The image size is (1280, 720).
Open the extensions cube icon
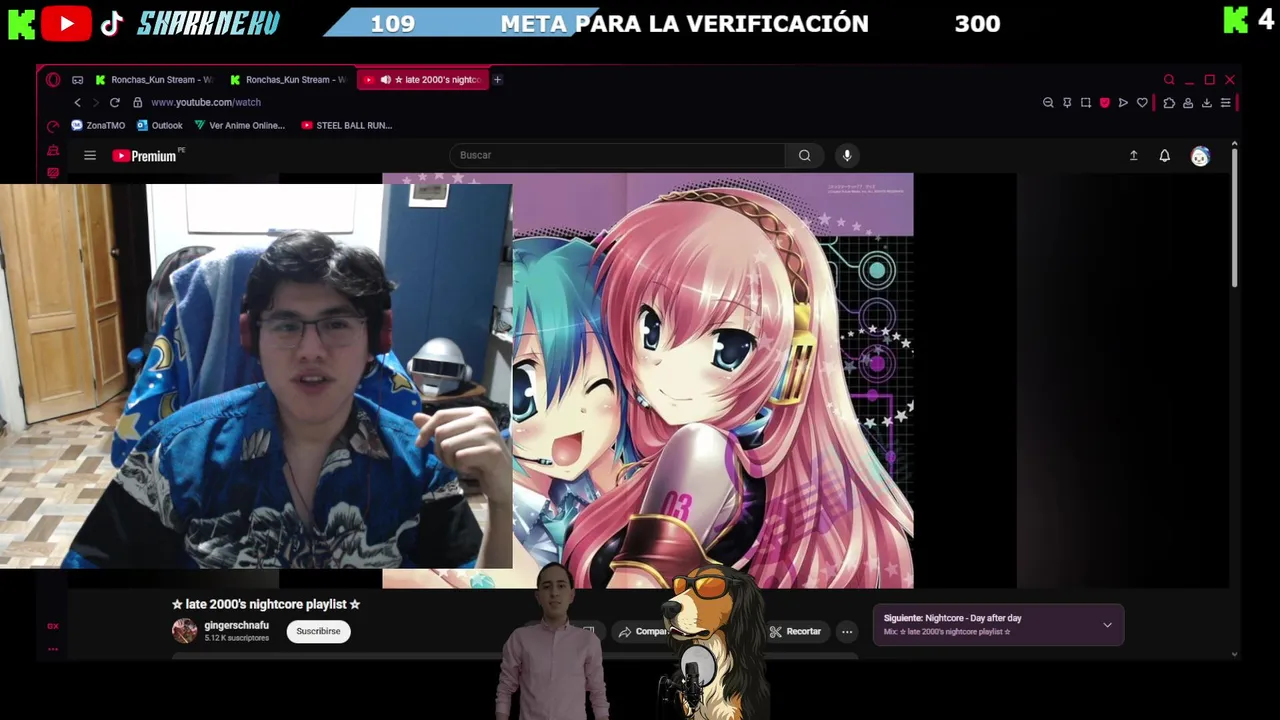[1169, 102]
